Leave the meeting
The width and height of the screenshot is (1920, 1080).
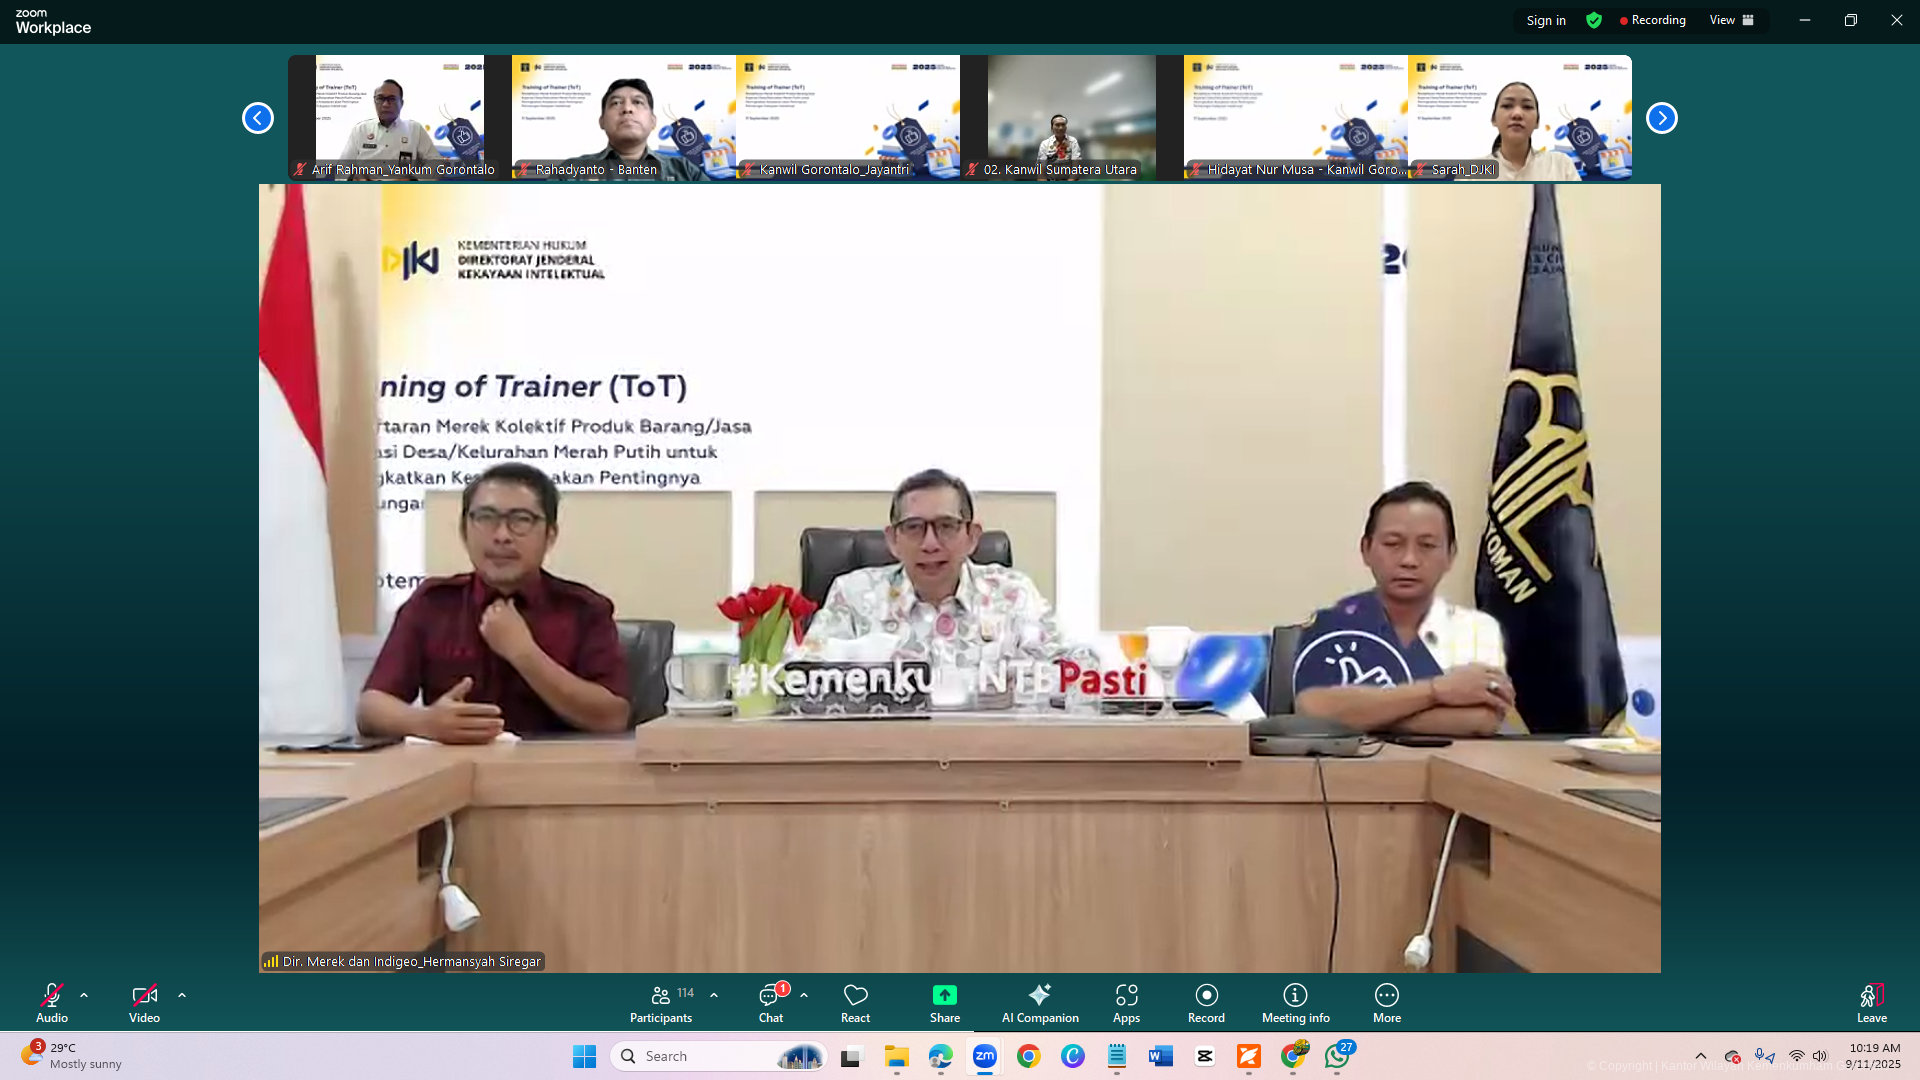(x=1871, y=1003)
